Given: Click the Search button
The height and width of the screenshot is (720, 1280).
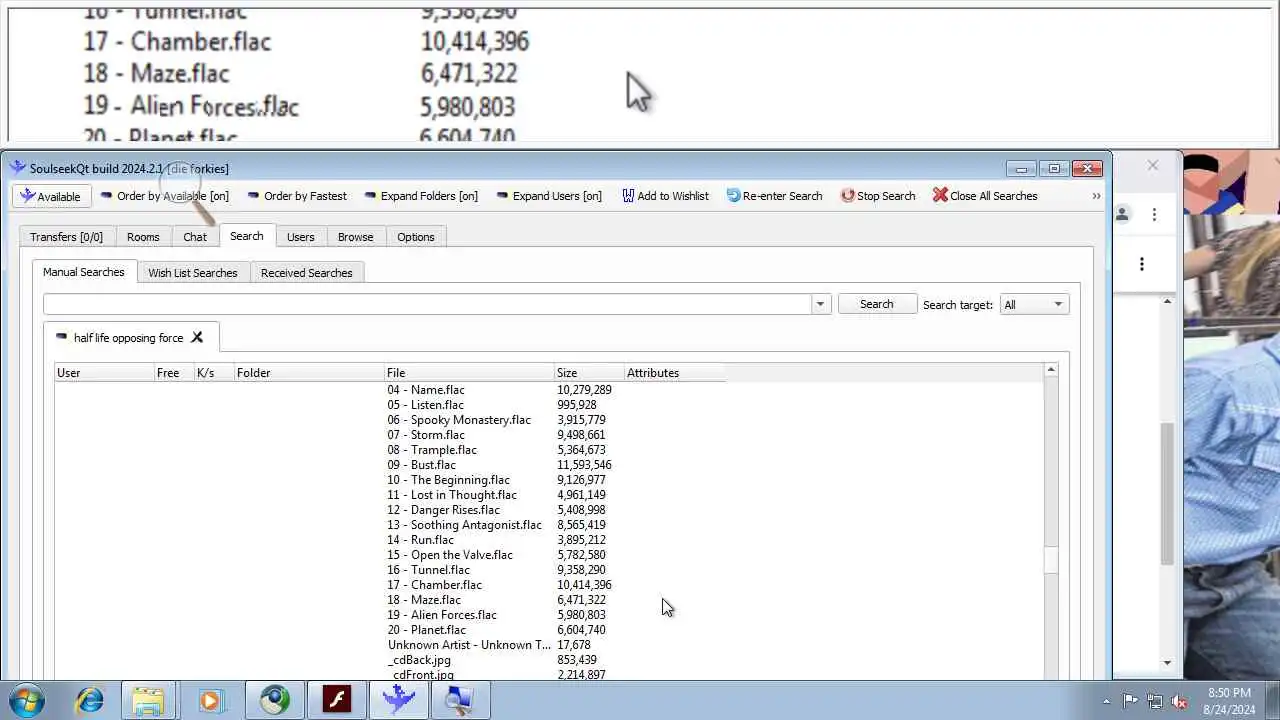Looking at the screenshot, I should pyautogui.click(x=876, y=304).
